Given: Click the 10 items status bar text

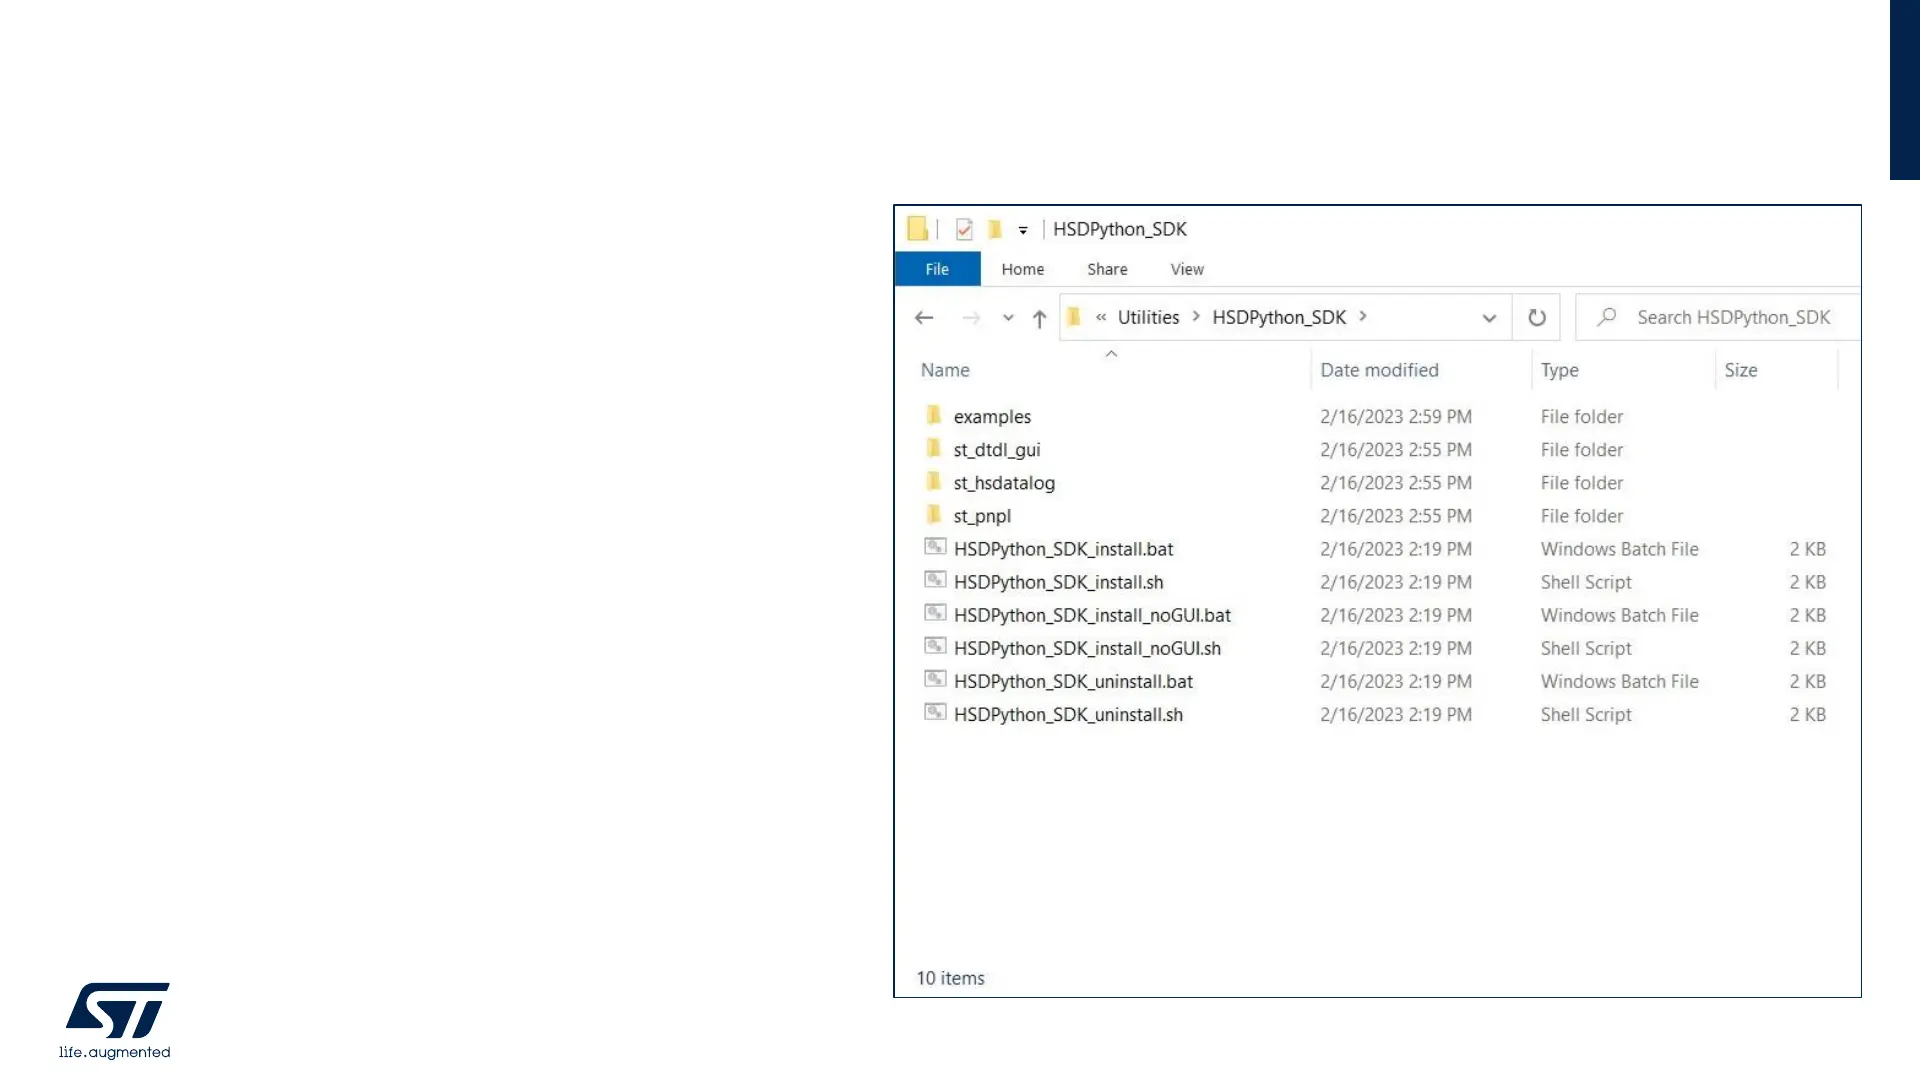Looking at the screenshot, I should [950, 978].
